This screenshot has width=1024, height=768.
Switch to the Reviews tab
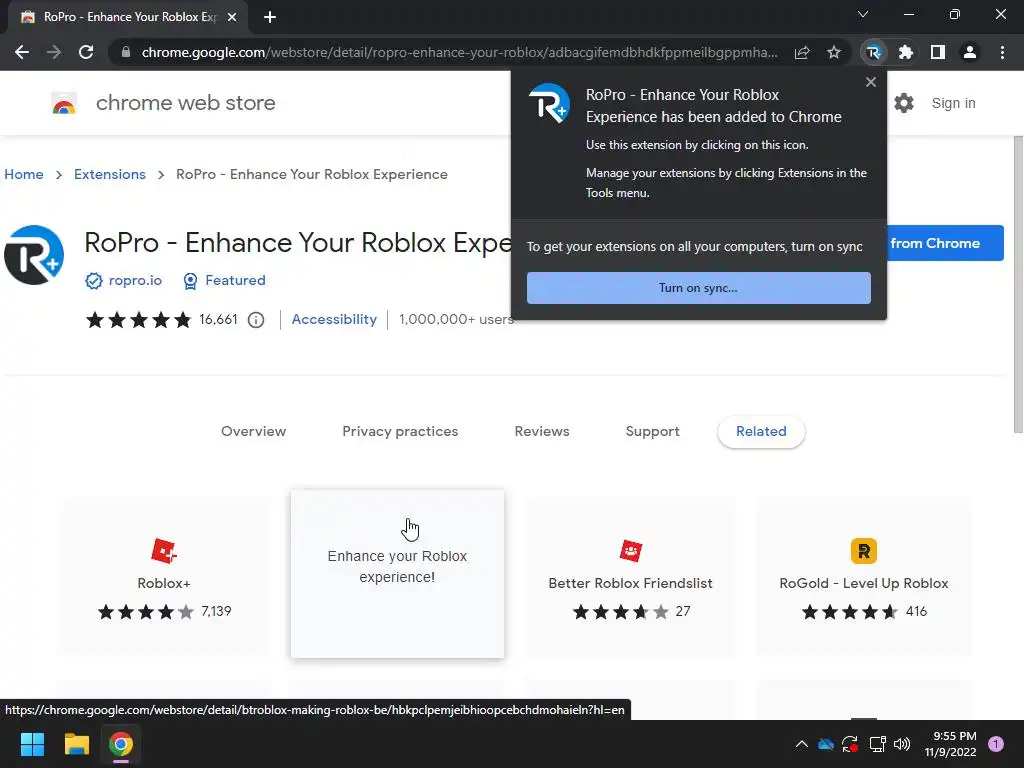tap(542, 431)
